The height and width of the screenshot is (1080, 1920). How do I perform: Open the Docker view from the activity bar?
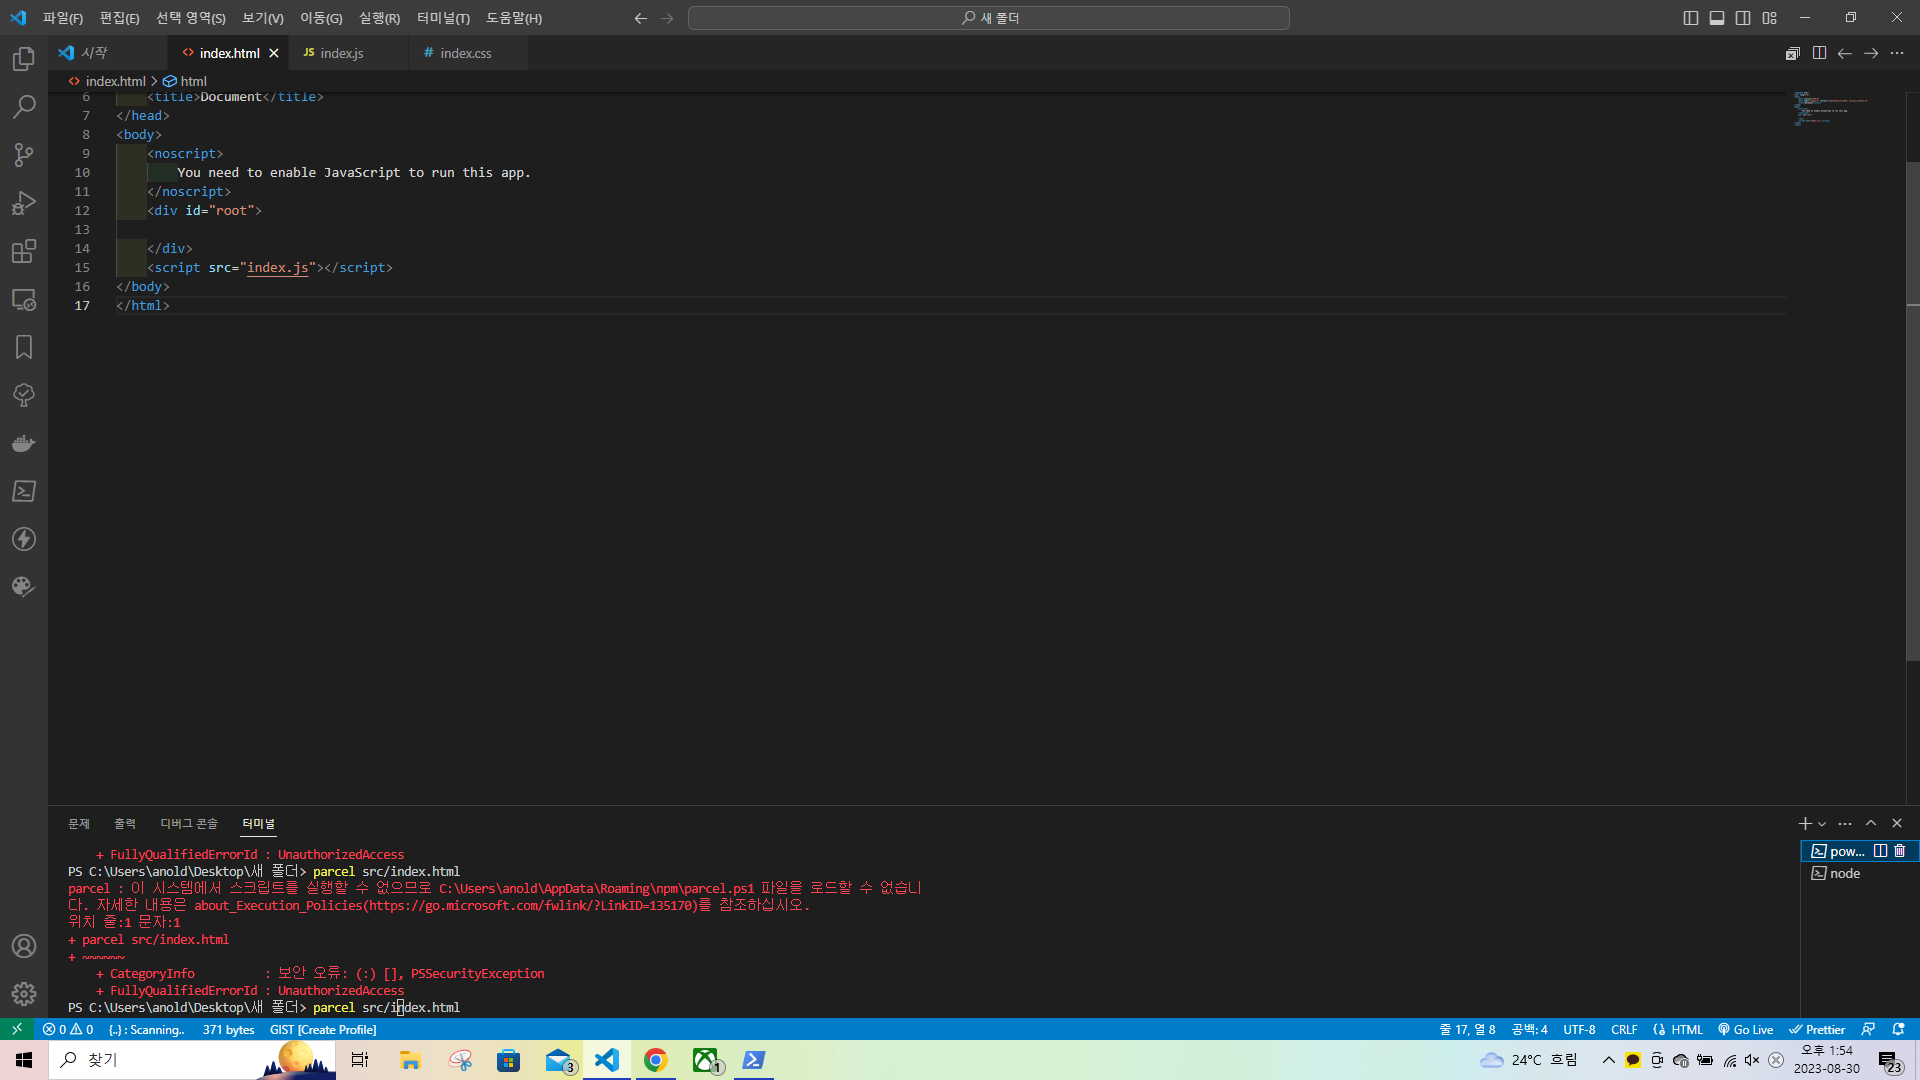(x=24, y=443)
